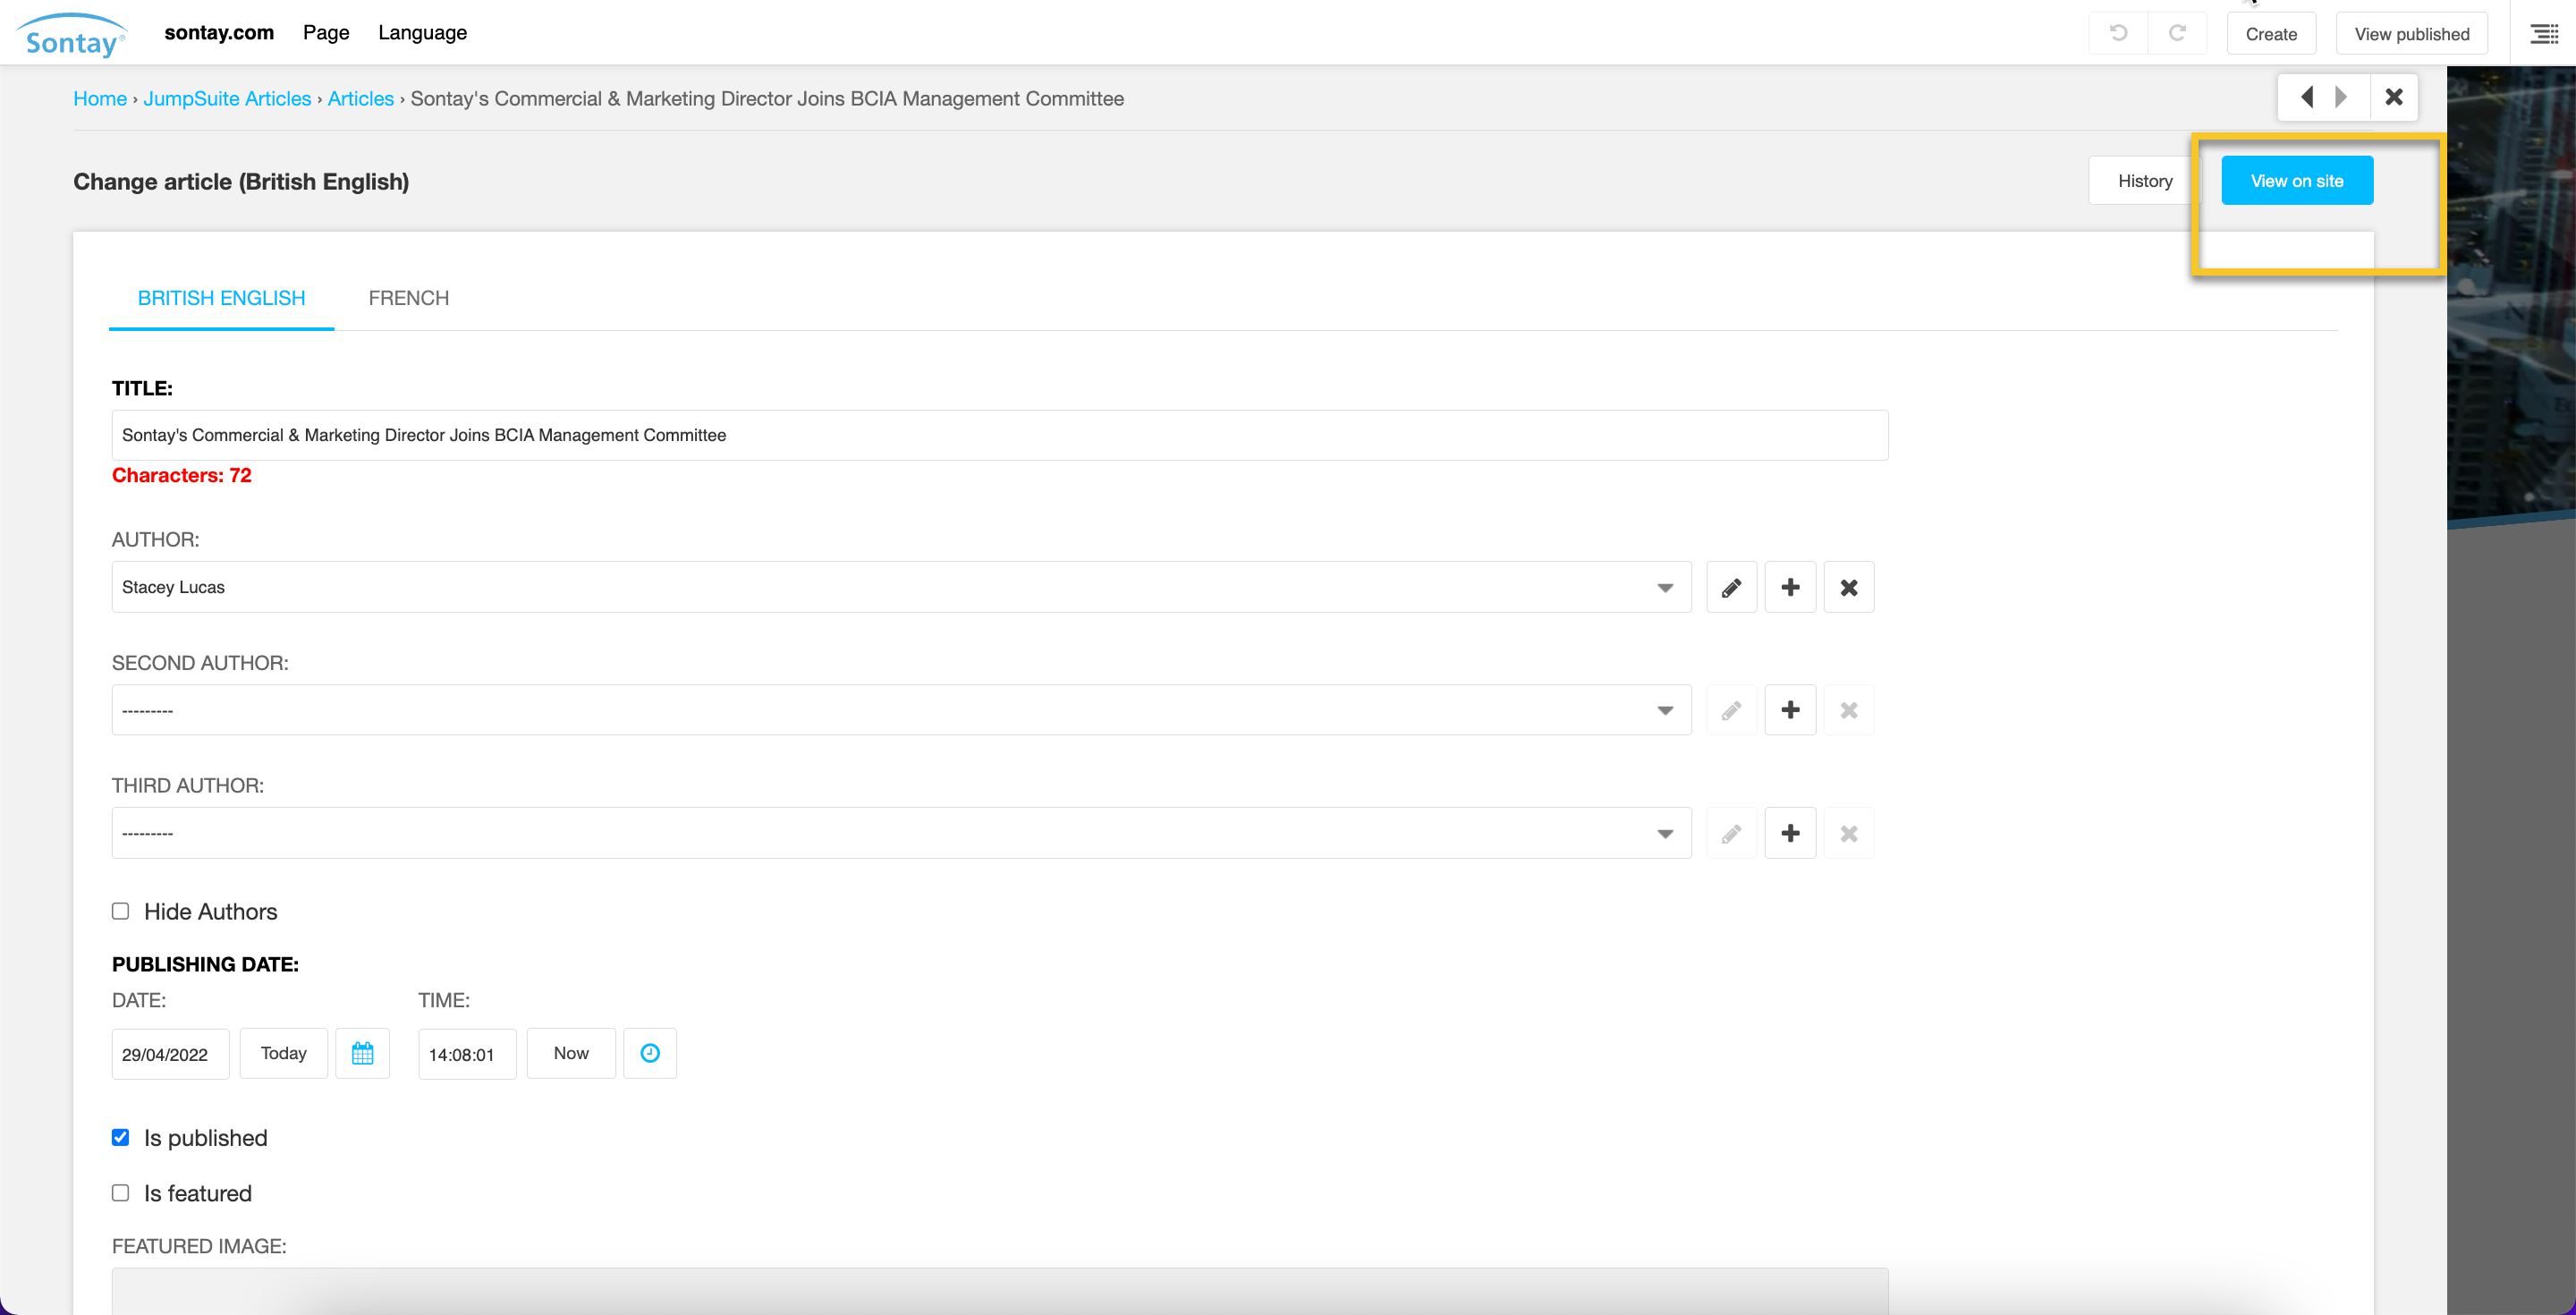This screenshot has width=2576, height=1315.
Task: Expand the Author dropdown showing Stacey Lucas
Action: 900,587
